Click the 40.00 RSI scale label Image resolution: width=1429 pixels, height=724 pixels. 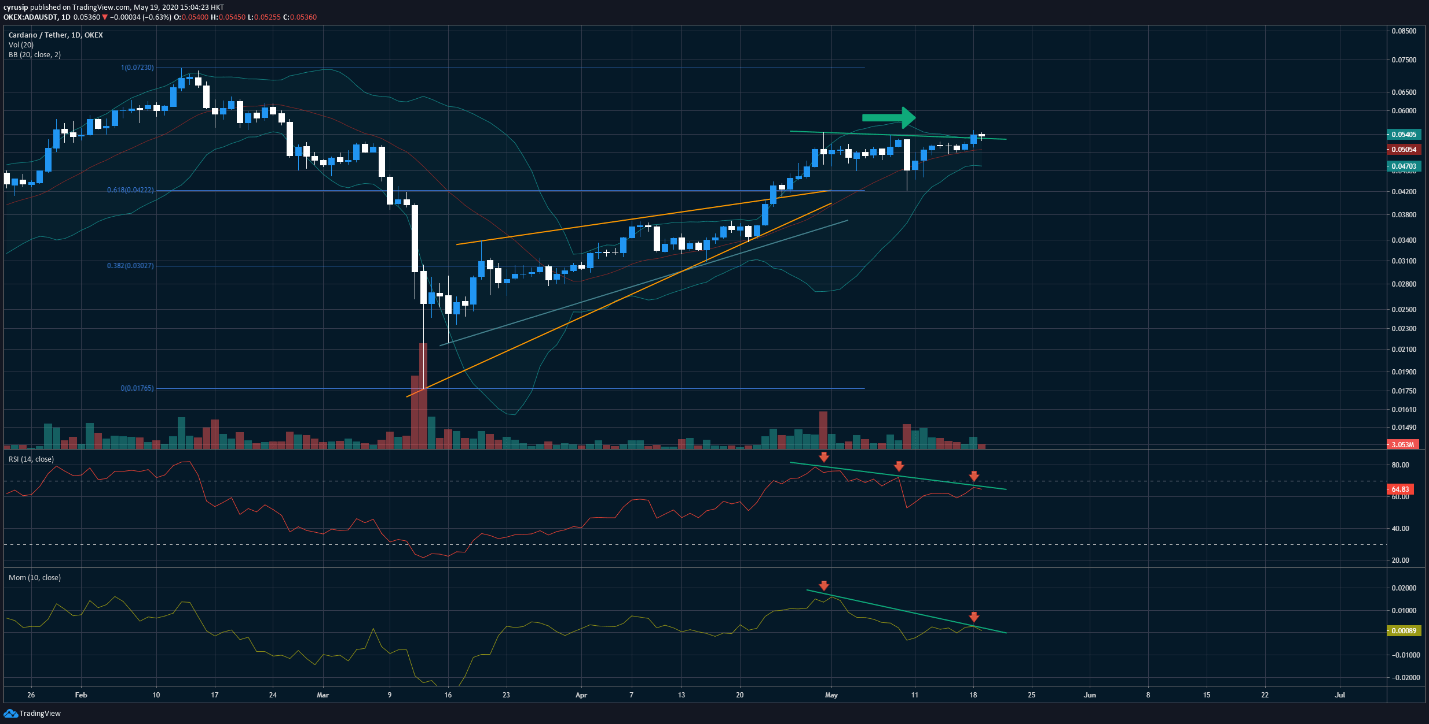(x=1400, y=528)
